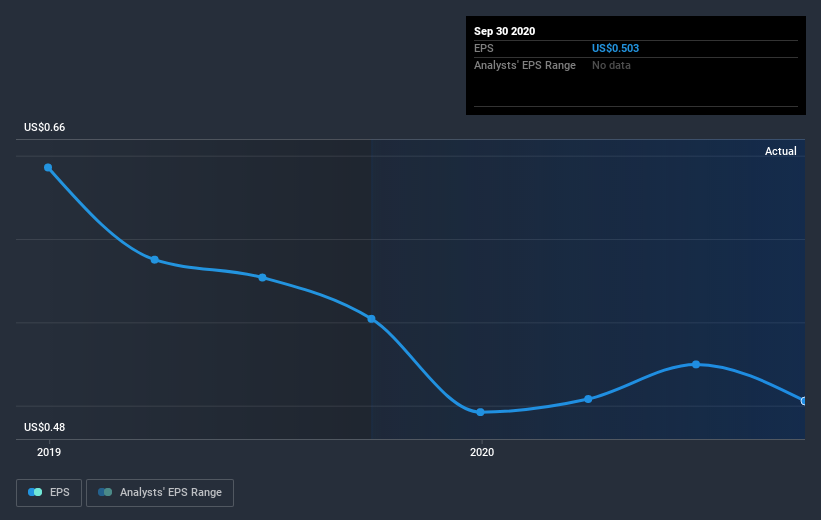The image size is (821, 520).
Task: Toggle the Analysts' EPS Range legend
Action: pyautogui.click(x=160, y=492)
